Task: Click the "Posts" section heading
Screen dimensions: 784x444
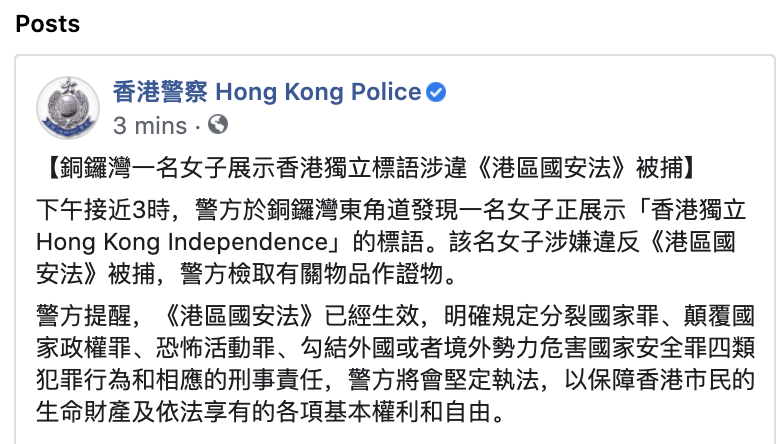Action: coord(48,22)
